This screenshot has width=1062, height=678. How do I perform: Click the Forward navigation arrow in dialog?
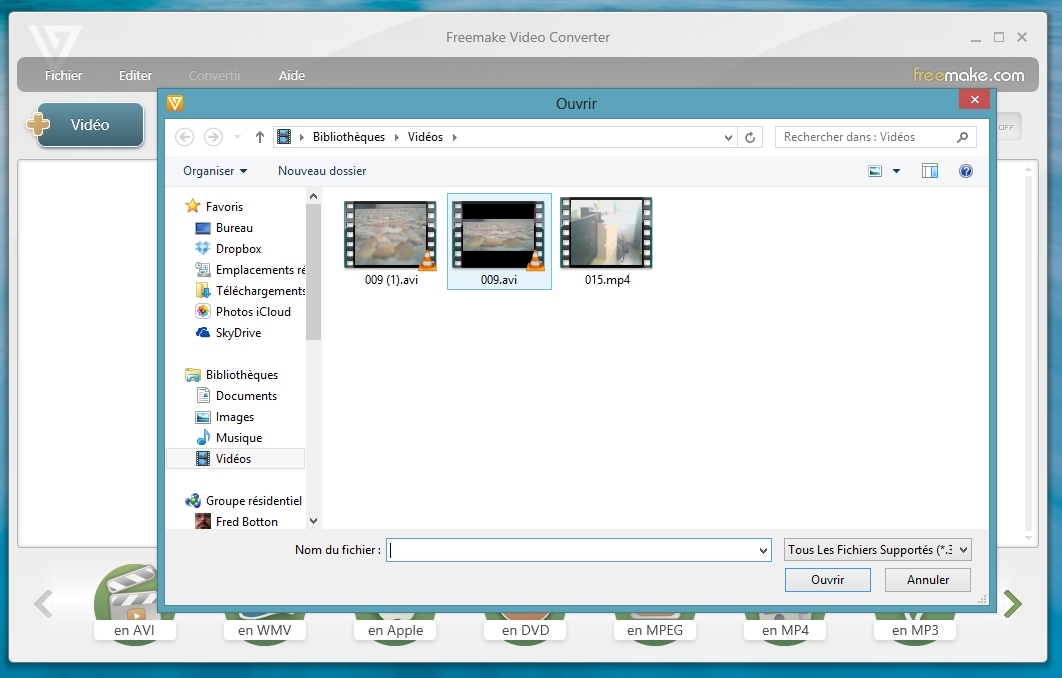click(x=213, y=137)
